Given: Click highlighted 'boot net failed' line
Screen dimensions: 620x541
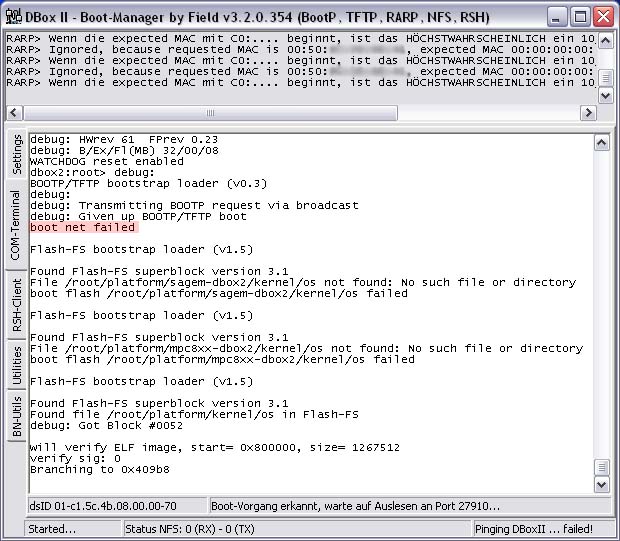Looking at the screenshot, I should tap(84, 227).
